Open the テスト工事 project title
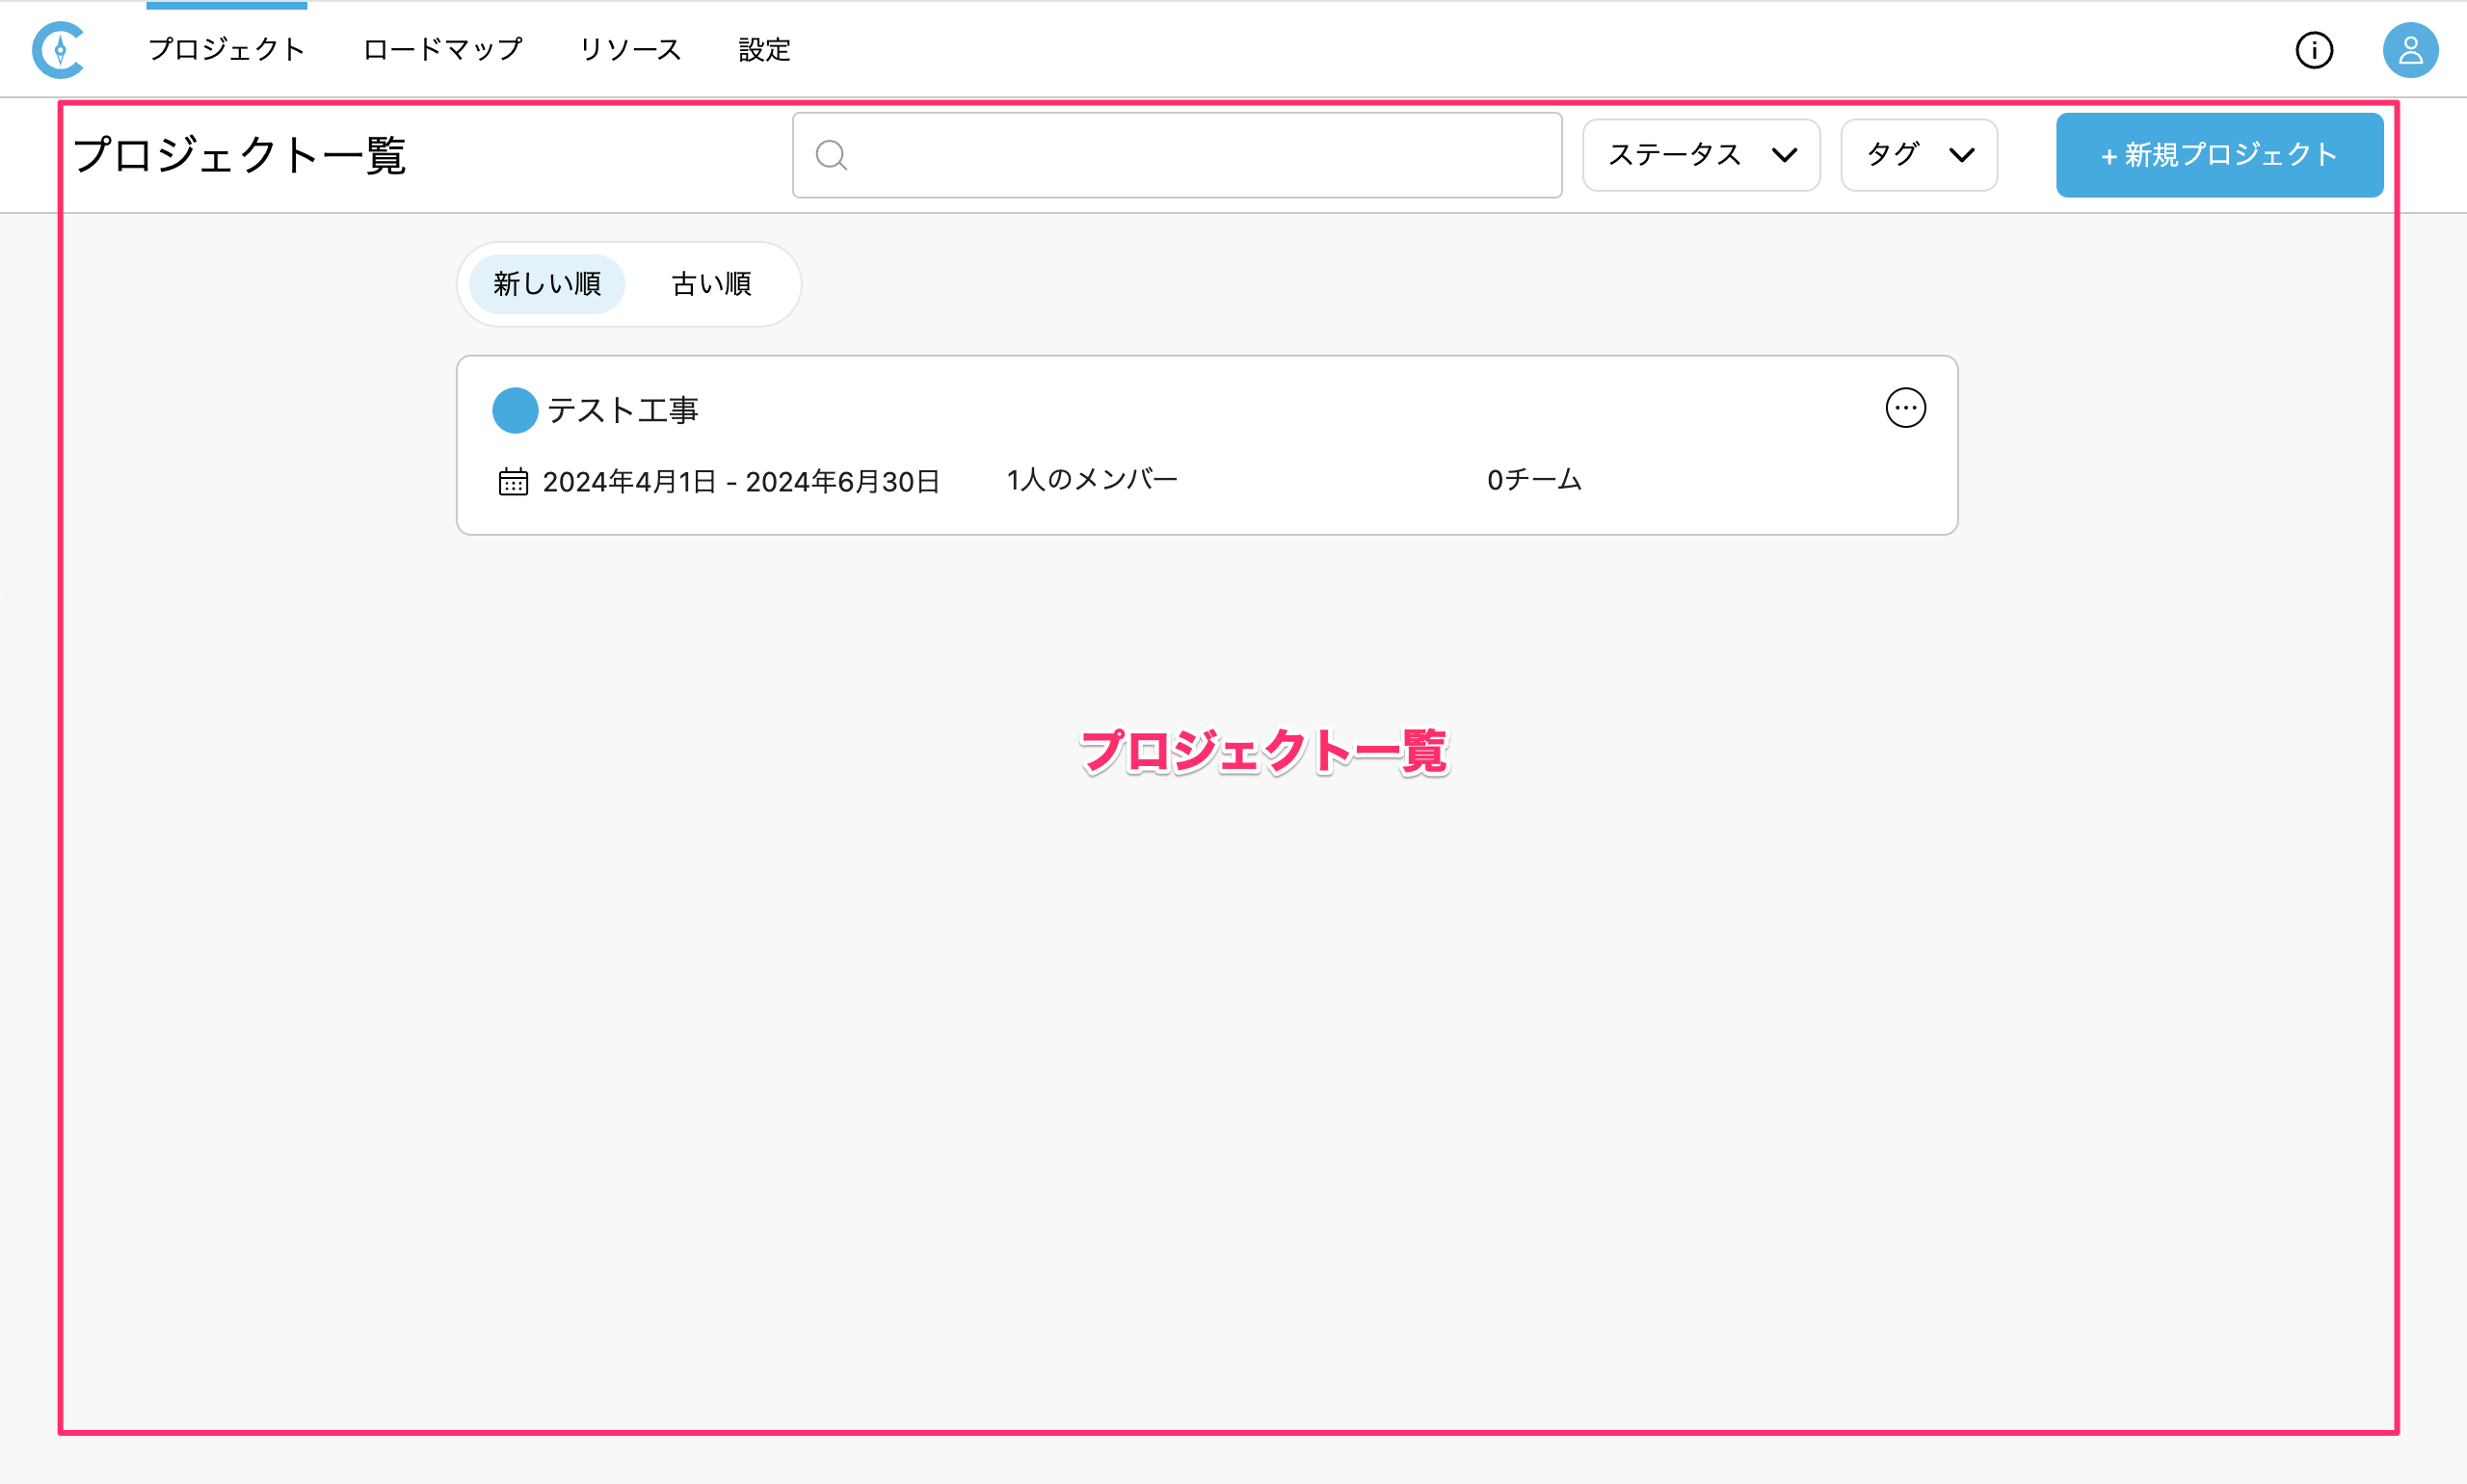This screenshot has height=1484, width=2467. (622, 410)
